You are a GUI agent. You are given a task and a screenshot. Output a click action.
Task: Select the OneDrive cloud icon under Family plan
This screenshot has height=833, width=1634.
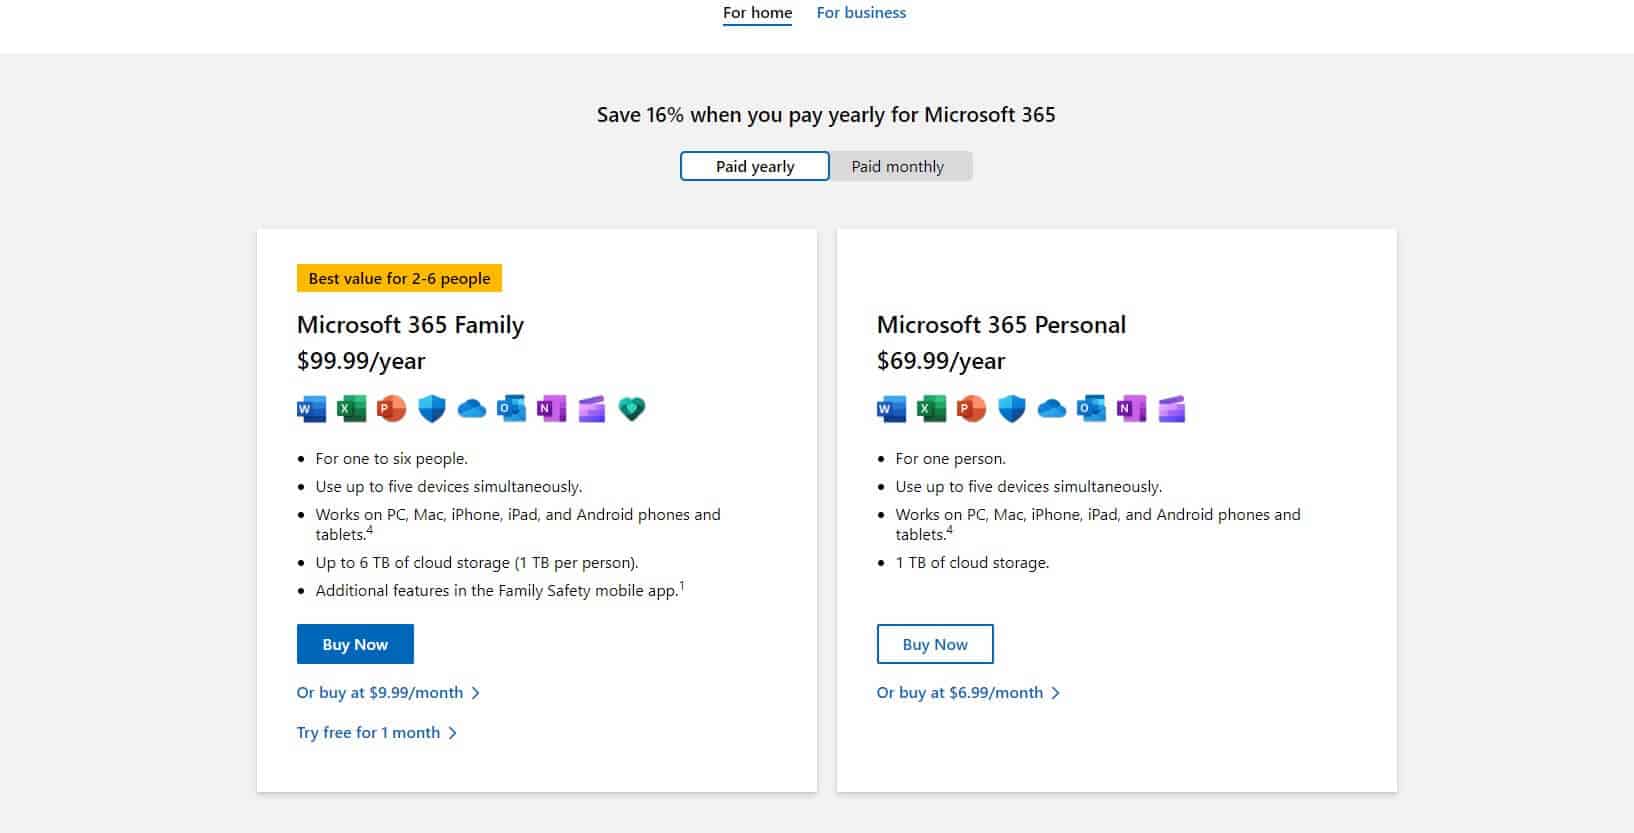[x=471, y=408]
